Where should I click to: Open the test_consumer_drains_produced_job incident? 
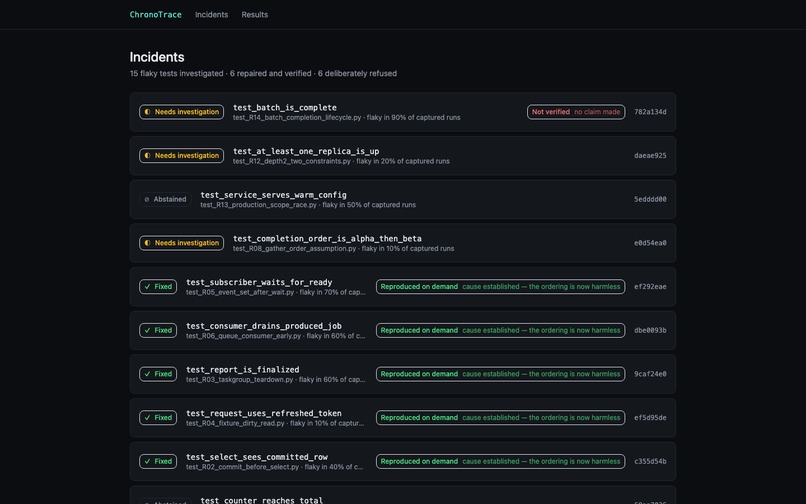coord(402,330)
